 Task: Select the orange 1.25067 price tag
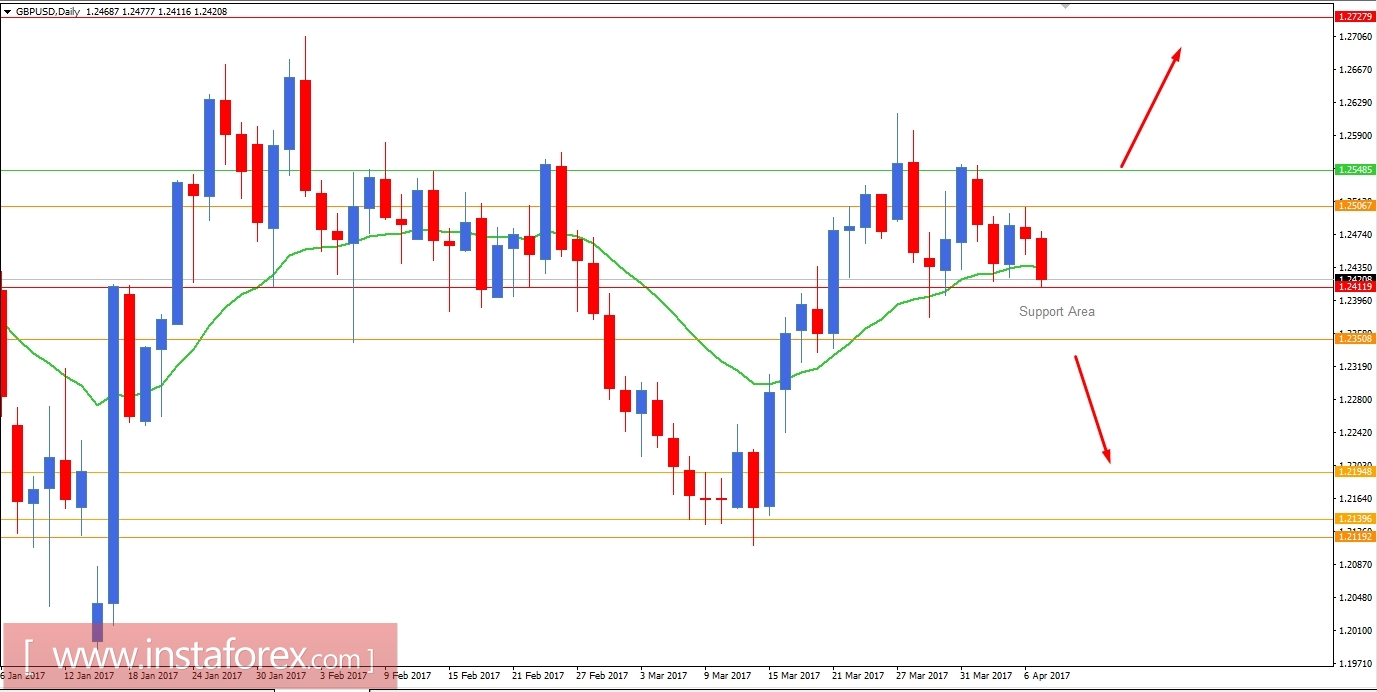tap(1353, 206)
